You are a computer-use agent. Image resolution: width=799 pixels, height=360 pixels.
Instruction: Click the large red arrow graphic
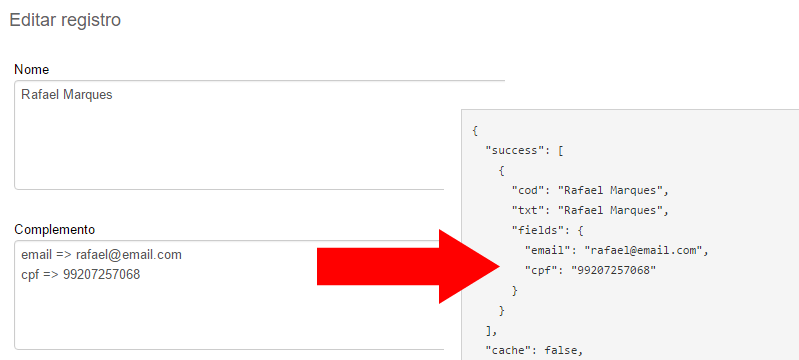[x=408, y=266]
